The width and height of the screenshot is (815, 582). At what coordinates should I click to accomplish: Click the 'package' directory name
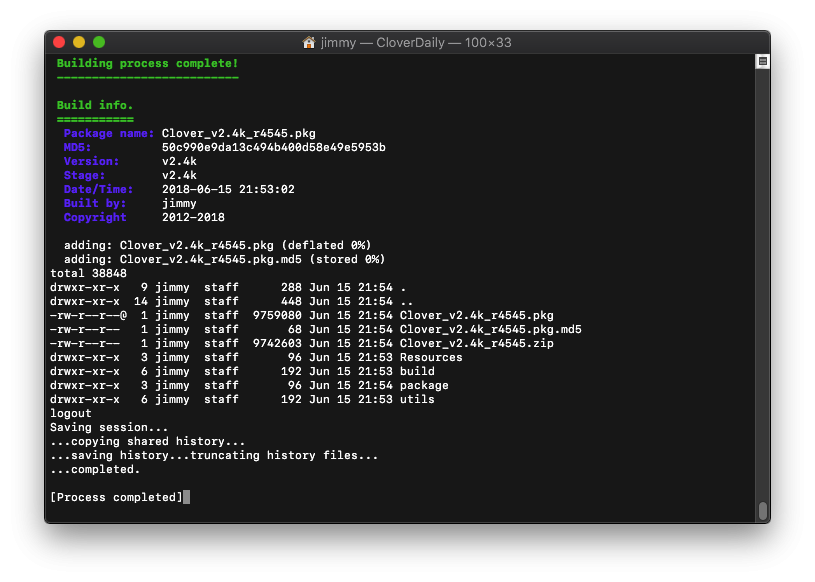(x=424, y=386)
